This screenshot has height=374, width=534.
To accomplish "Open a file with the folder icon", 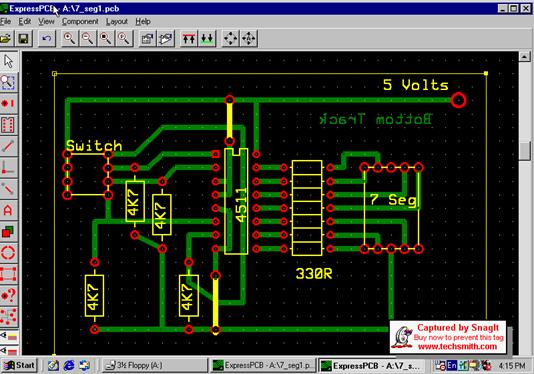I will (x=6, y=38).
